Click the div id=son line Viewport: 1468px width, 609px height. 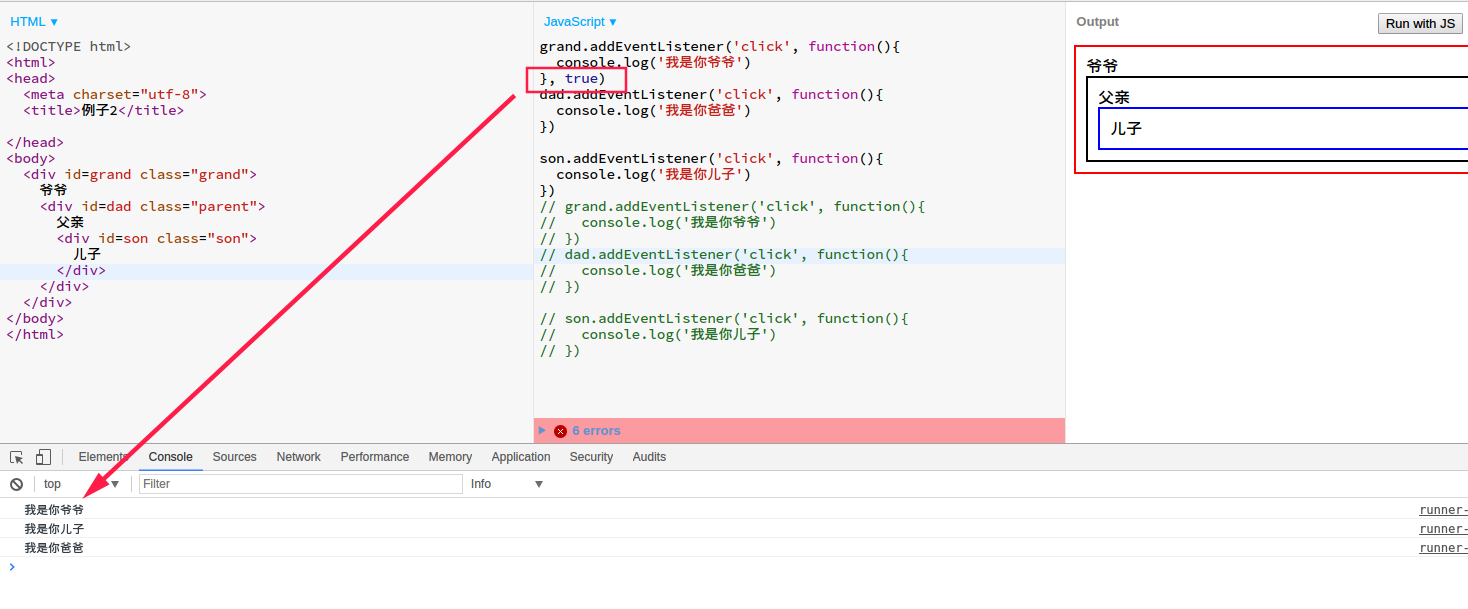pos(157,238)
